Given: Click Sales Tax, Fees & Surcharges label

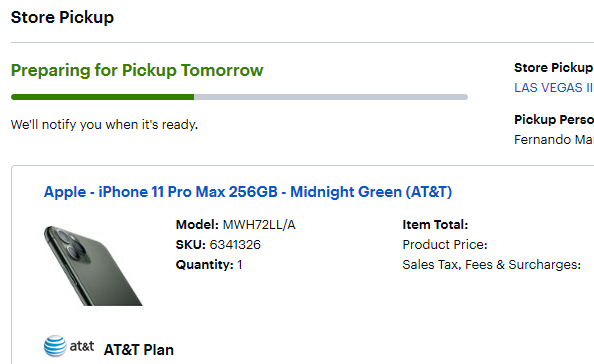Looking at the screenshot, I should 491,264.
